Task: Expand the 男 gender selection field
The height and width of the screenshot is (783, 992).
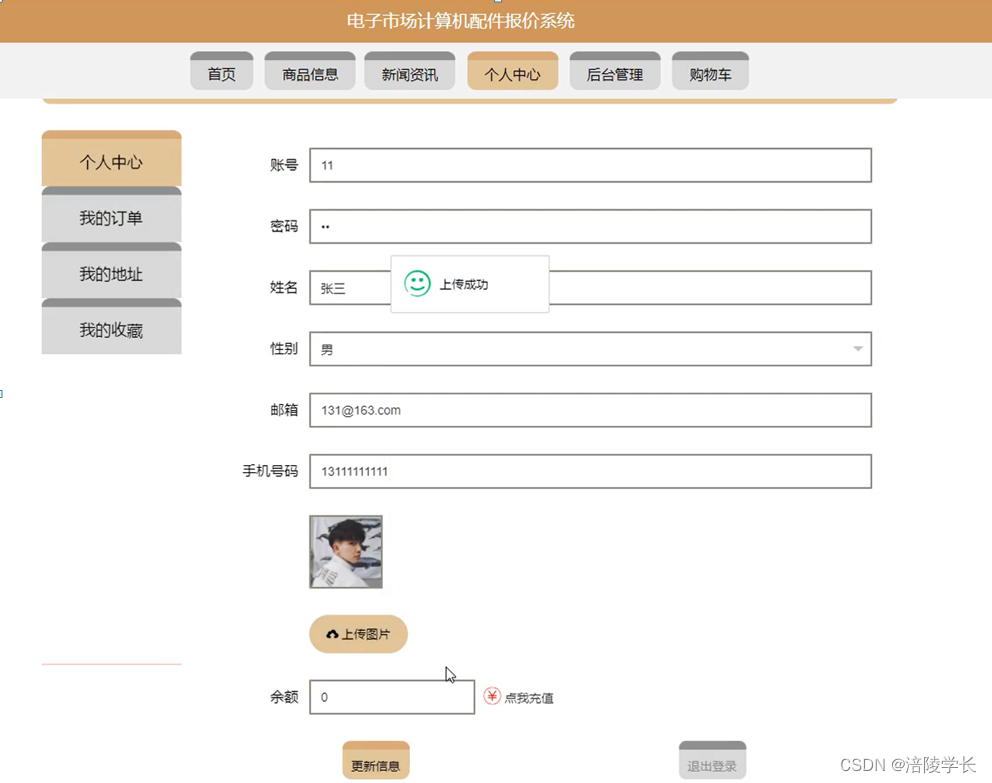Action: [x=590, y=348]
